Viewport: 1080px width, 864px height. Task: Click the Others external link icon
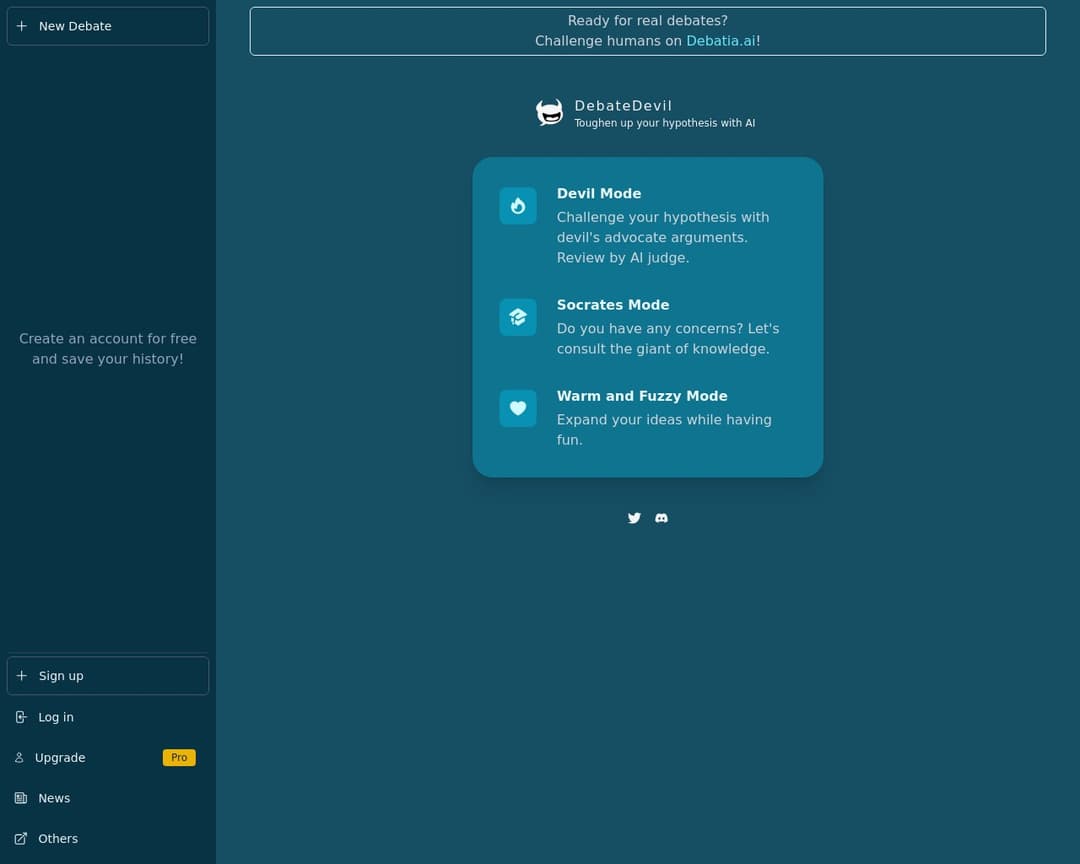click(x=21, y=839)
